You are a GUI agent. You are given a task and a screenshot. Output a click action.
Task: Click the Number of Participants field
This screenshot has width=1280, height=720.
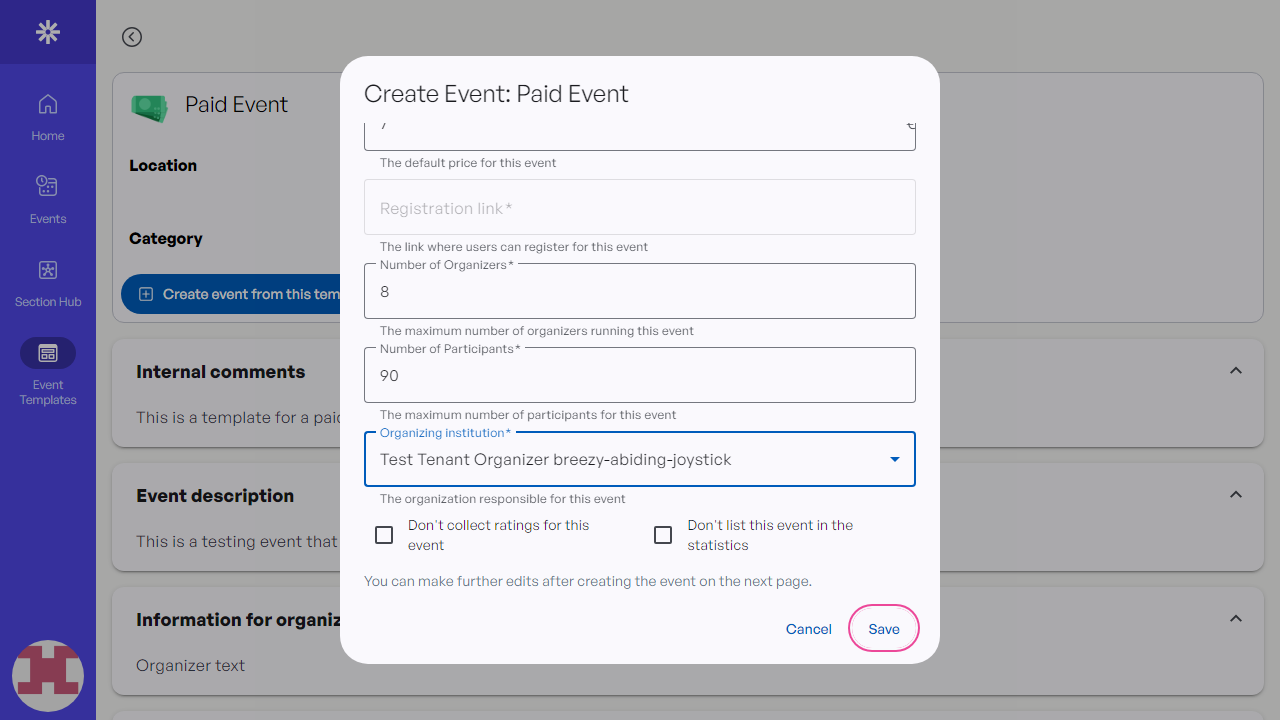[640, 376]
